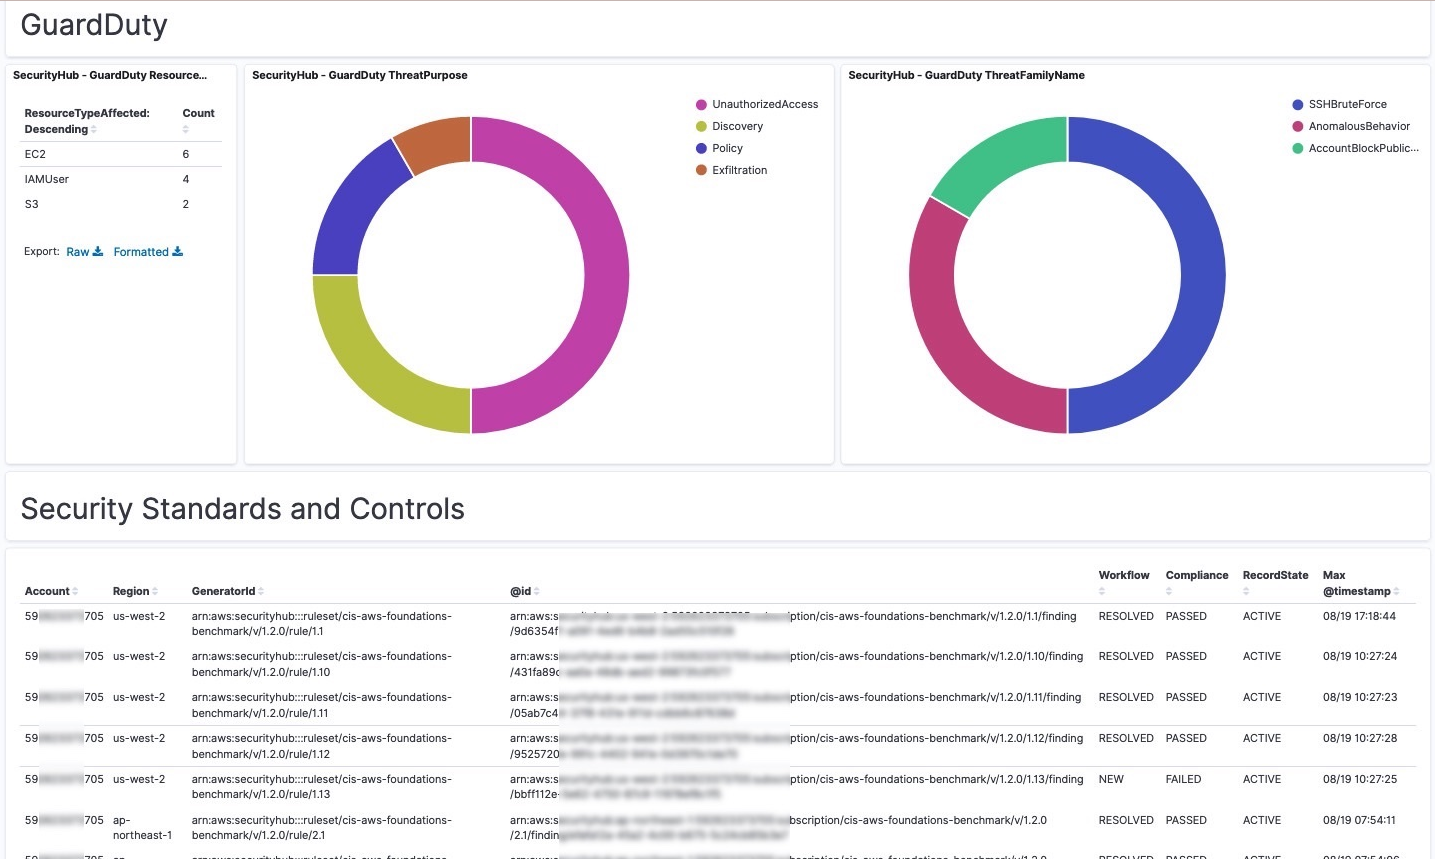This screenshot has width=1435, height=859.
Task: Sort the table by Workflow
Action: (1103, 592)
